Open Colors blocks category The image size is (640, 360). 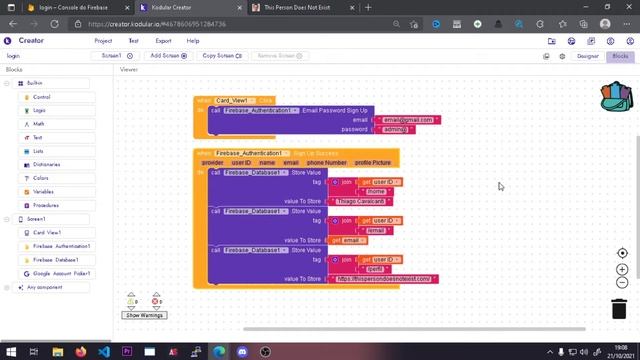pos(56,178)
